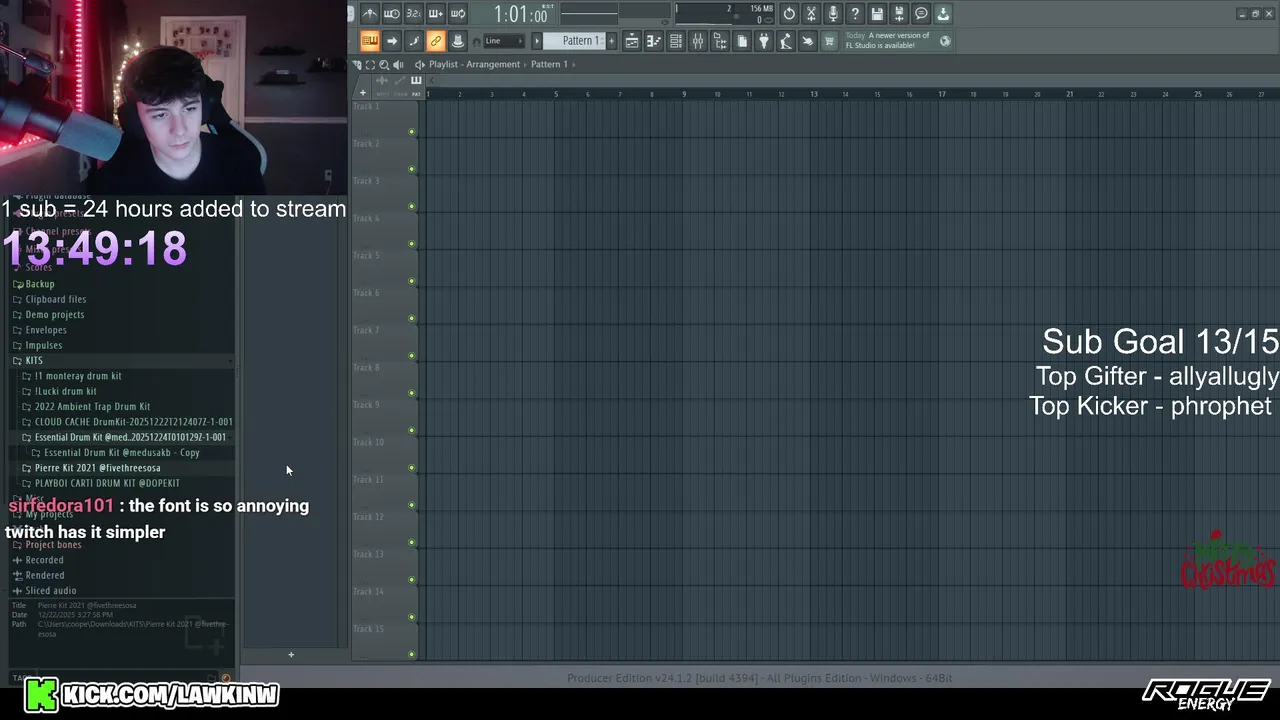
Task: Open the Channel rack view icon
Action: pyautogui.click(x=676, y=41)
